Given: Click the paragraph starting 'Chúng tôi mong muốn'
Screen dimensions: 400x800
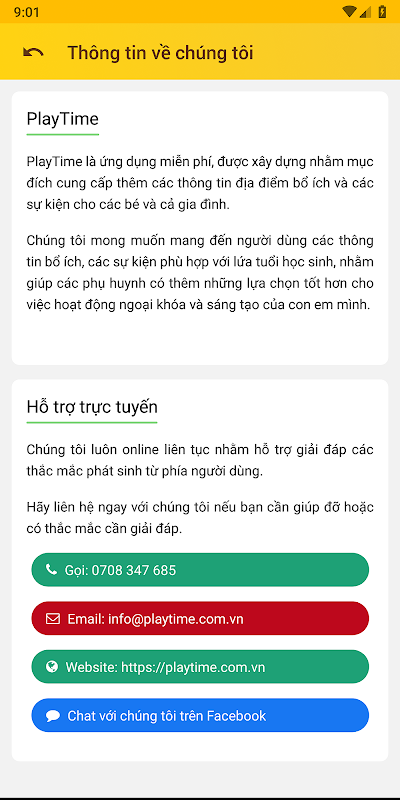Looking at the screenshot, I should coord(200,272).
